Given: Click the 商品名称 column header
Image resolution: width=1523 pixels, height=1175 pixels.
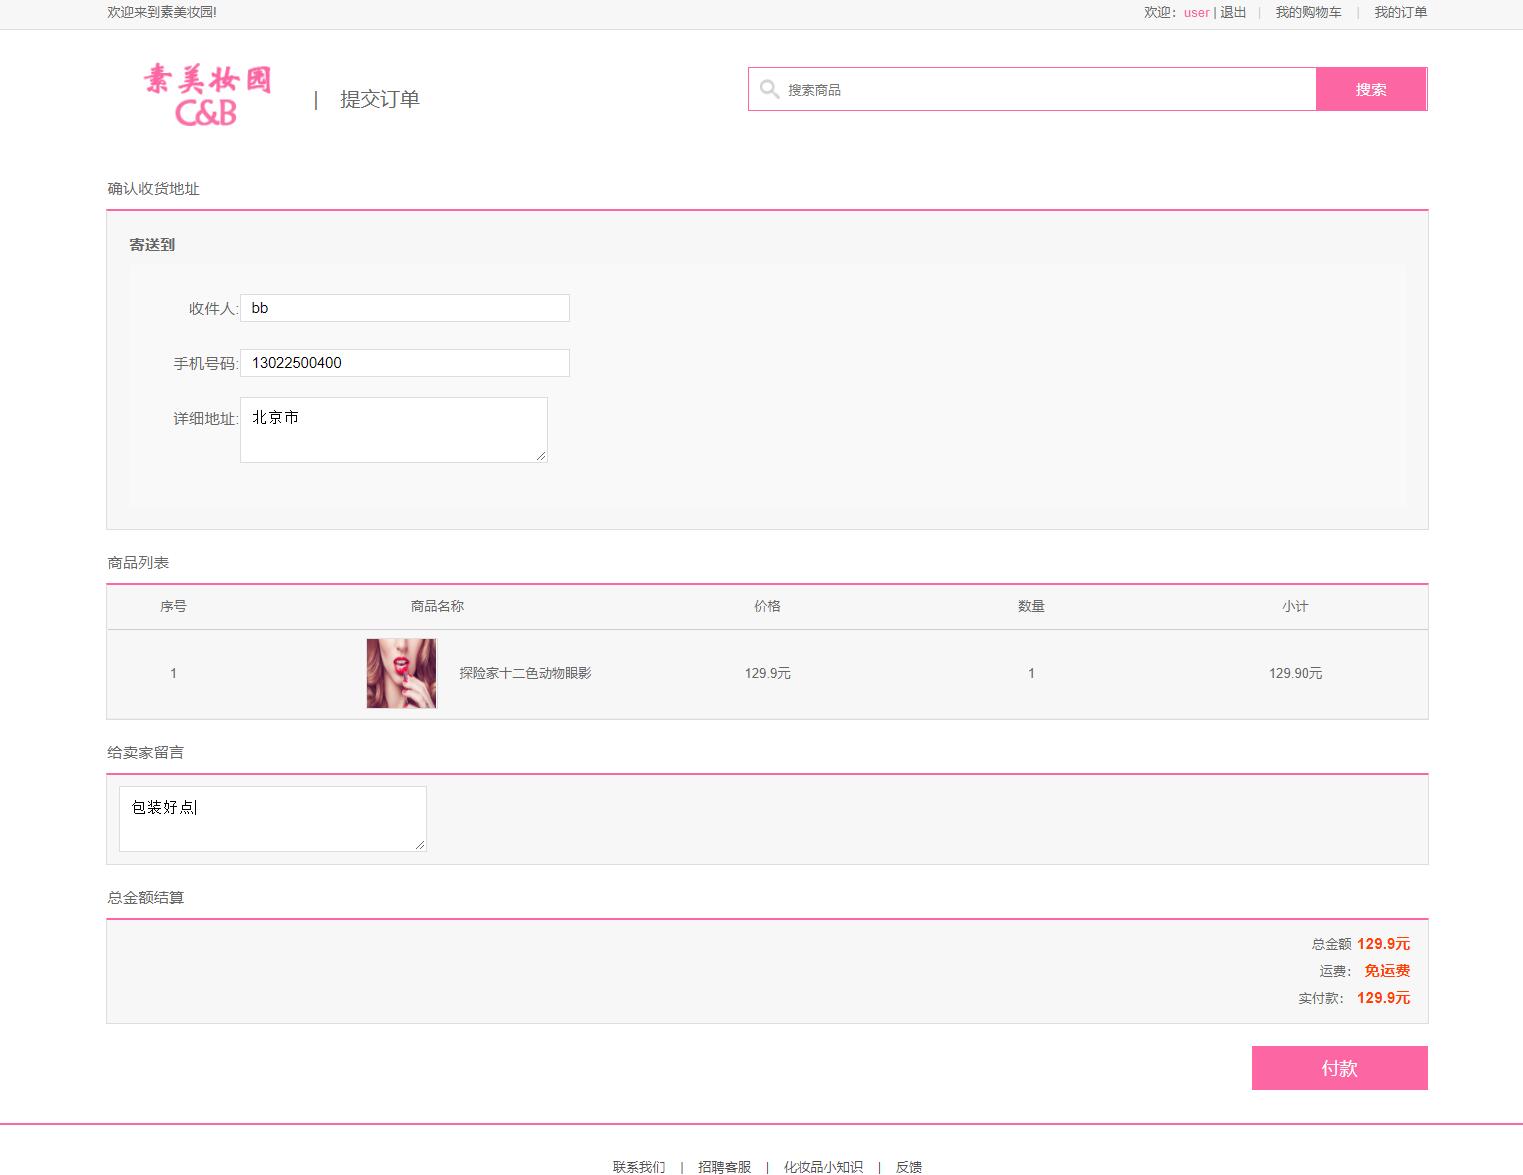Looking at the screenshot, I should pyautogui.click(x=437, y=606).
